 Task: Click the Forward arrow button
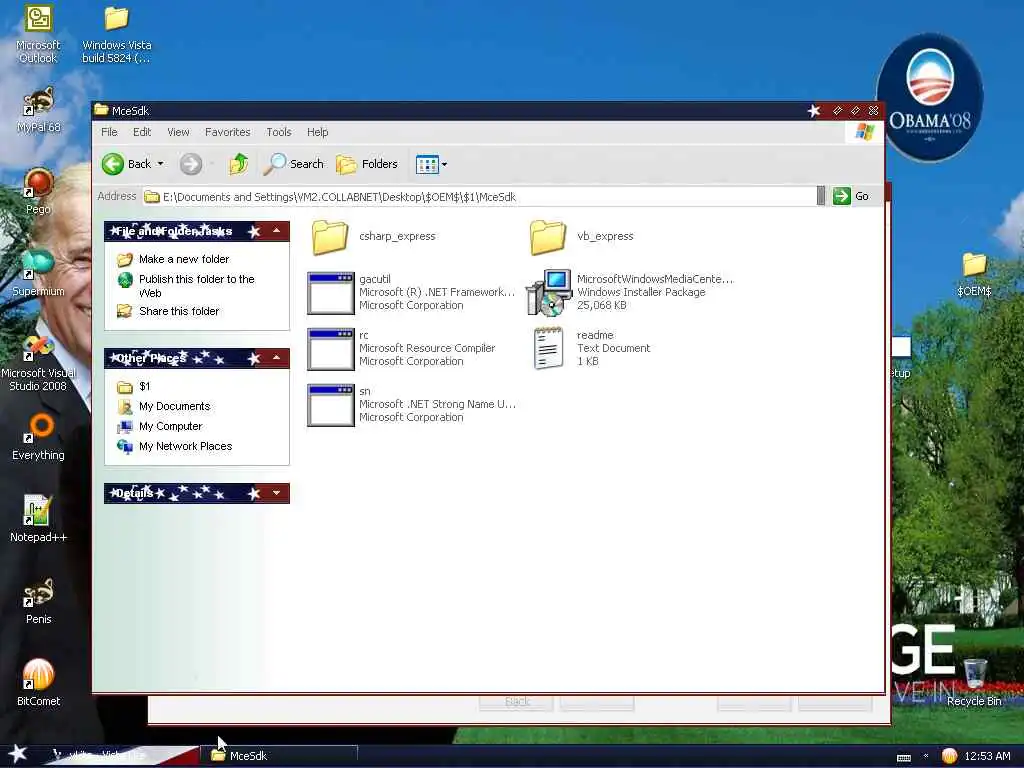(191, 164)
